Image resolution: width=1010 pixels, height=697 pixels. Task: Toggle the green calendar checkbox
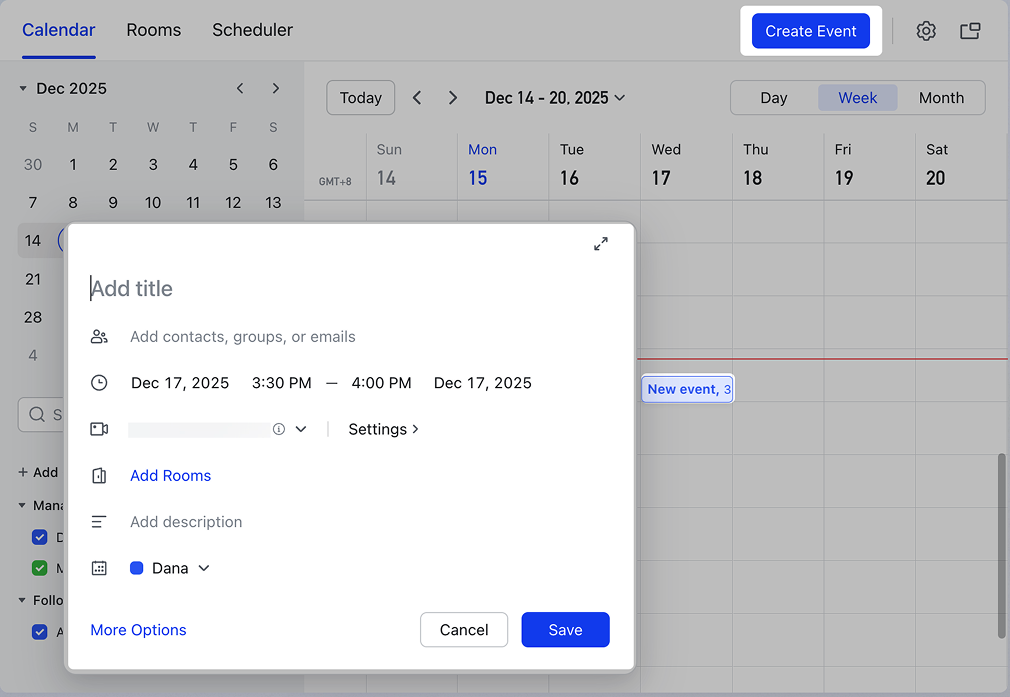[x=40, y=568]
